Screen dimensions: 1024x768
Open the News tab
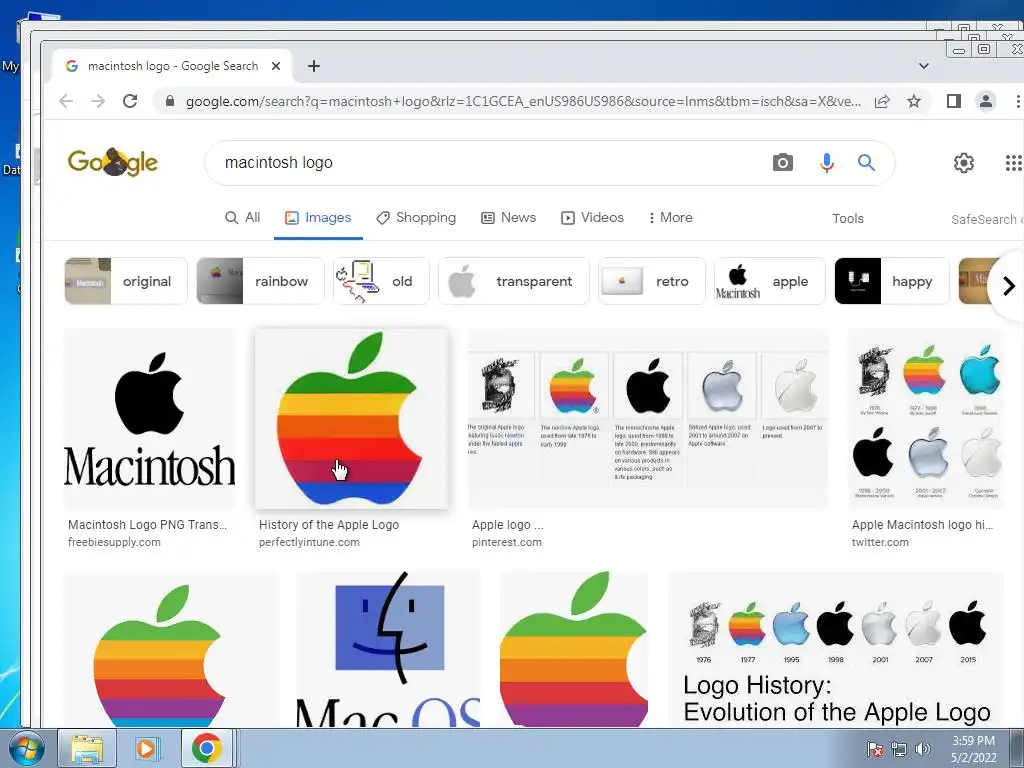[x=508, y=217]
